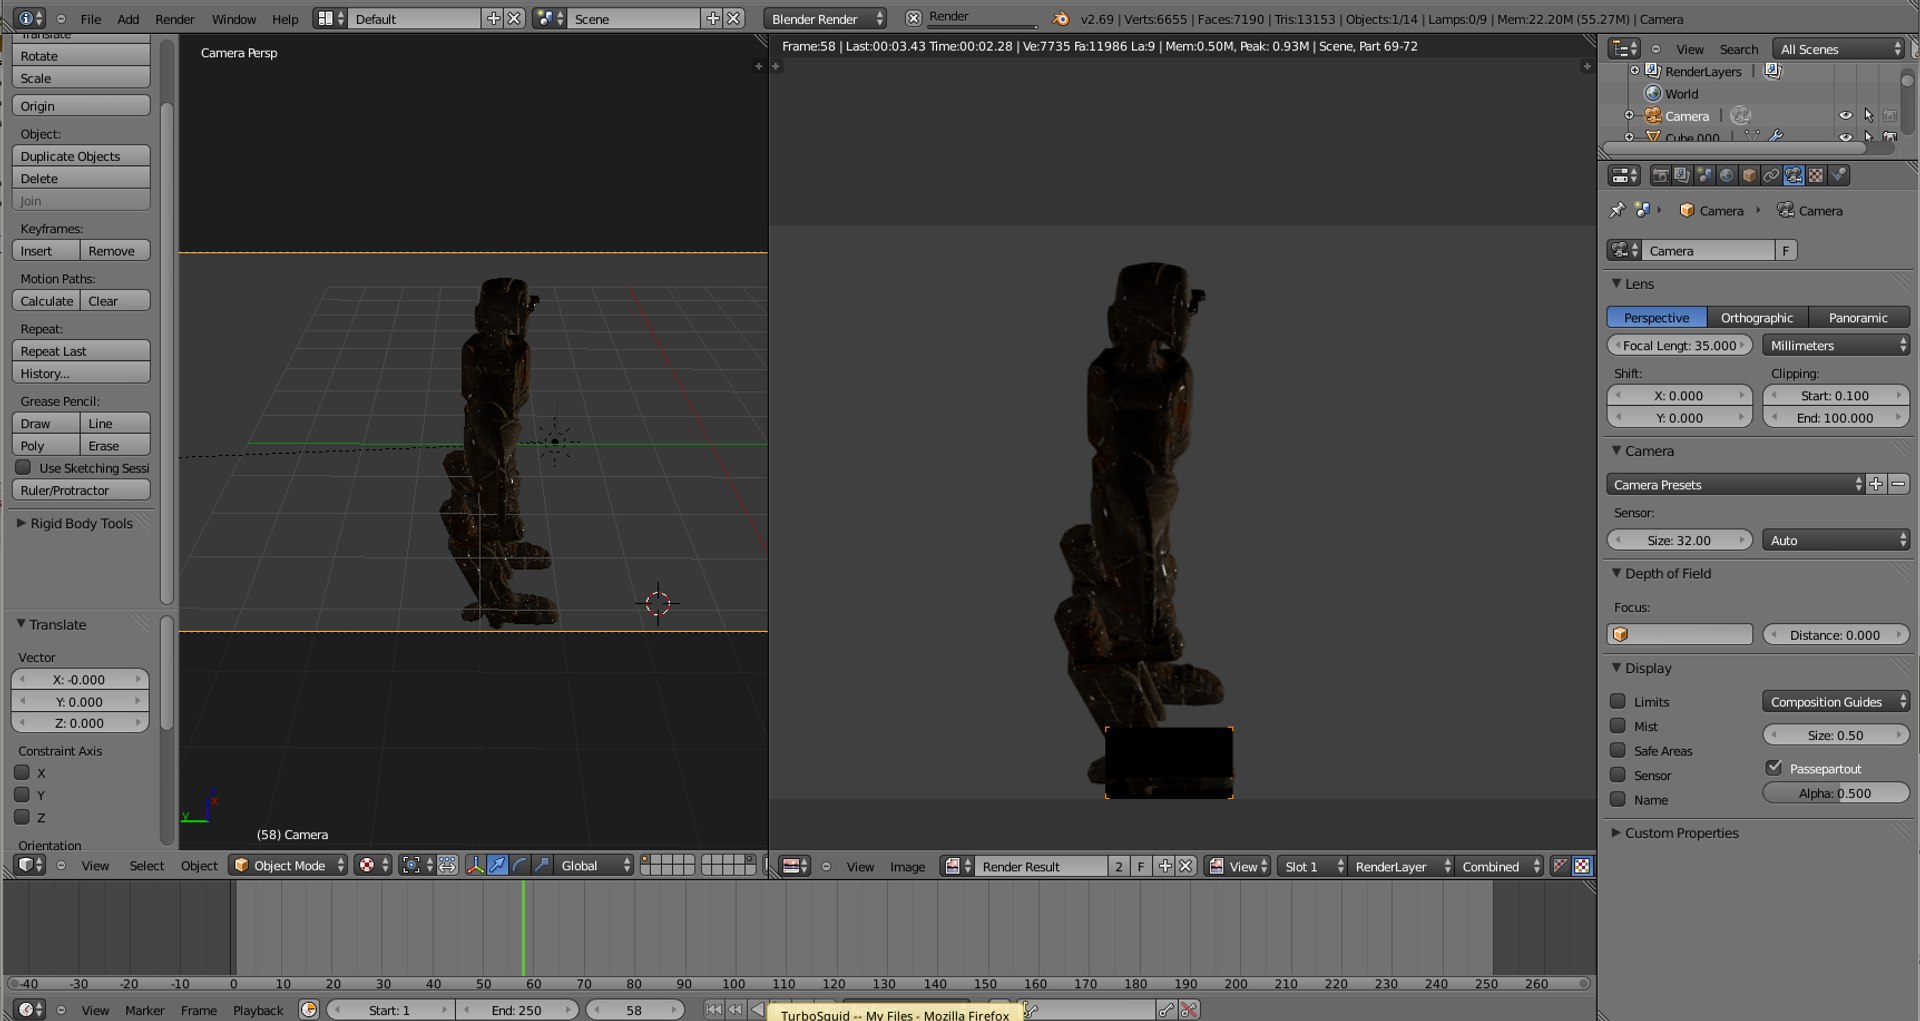This screenshot has width=1920, height=1021.
Task: Open the Render Layers properties tab
Action: coord(1682,175)
